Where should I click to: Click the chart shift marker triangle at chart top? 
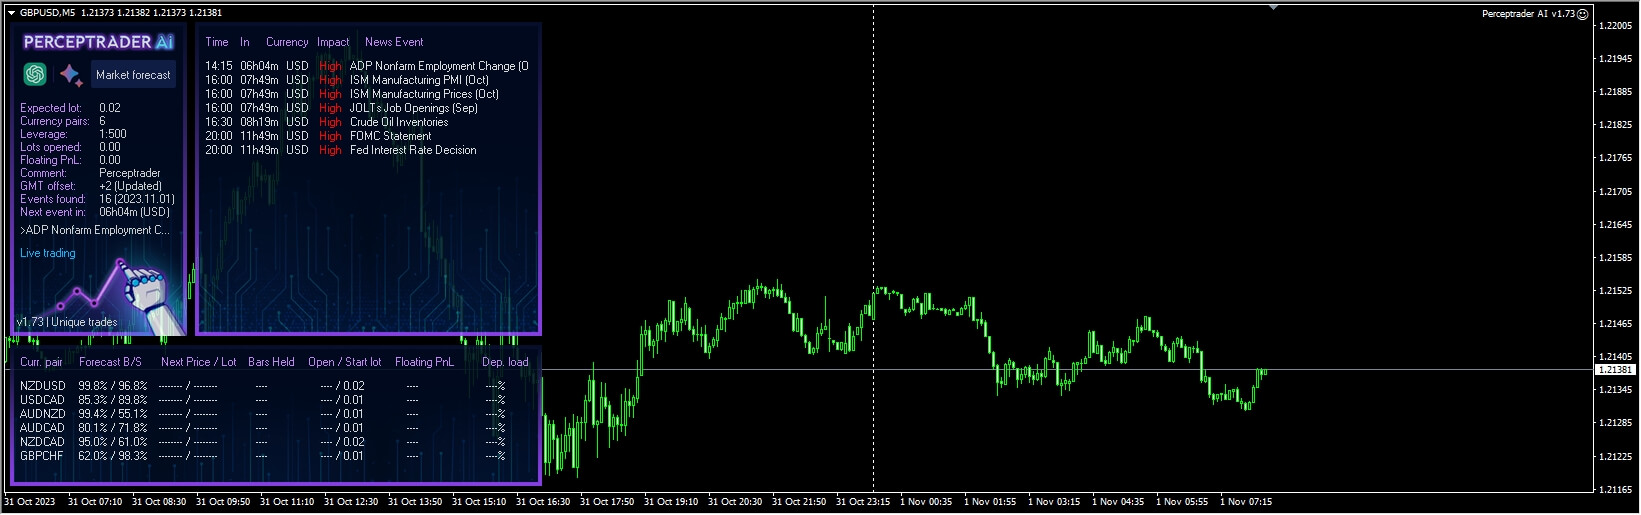tap(1273, 7)
